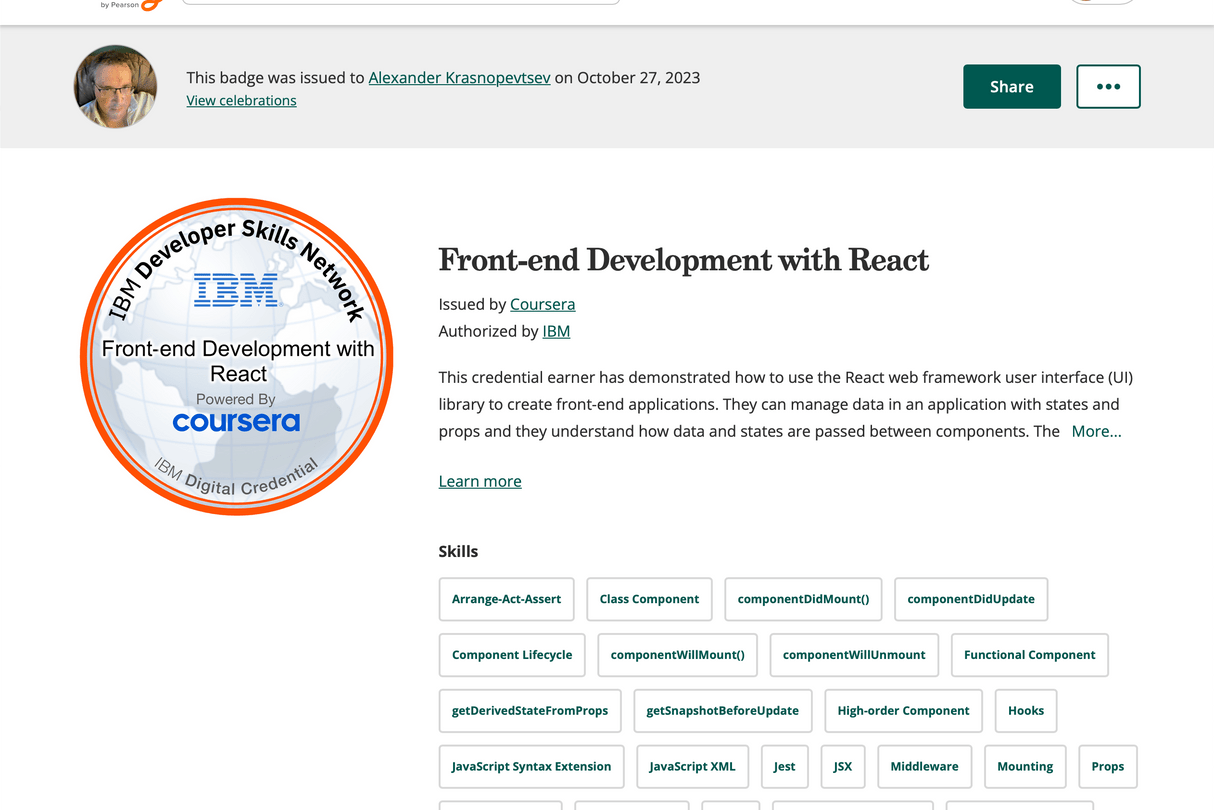Click the "Skills" section heading
The height and width of the screenshot is (810, 1214).
pyautogui.click(x=458, y=551)
